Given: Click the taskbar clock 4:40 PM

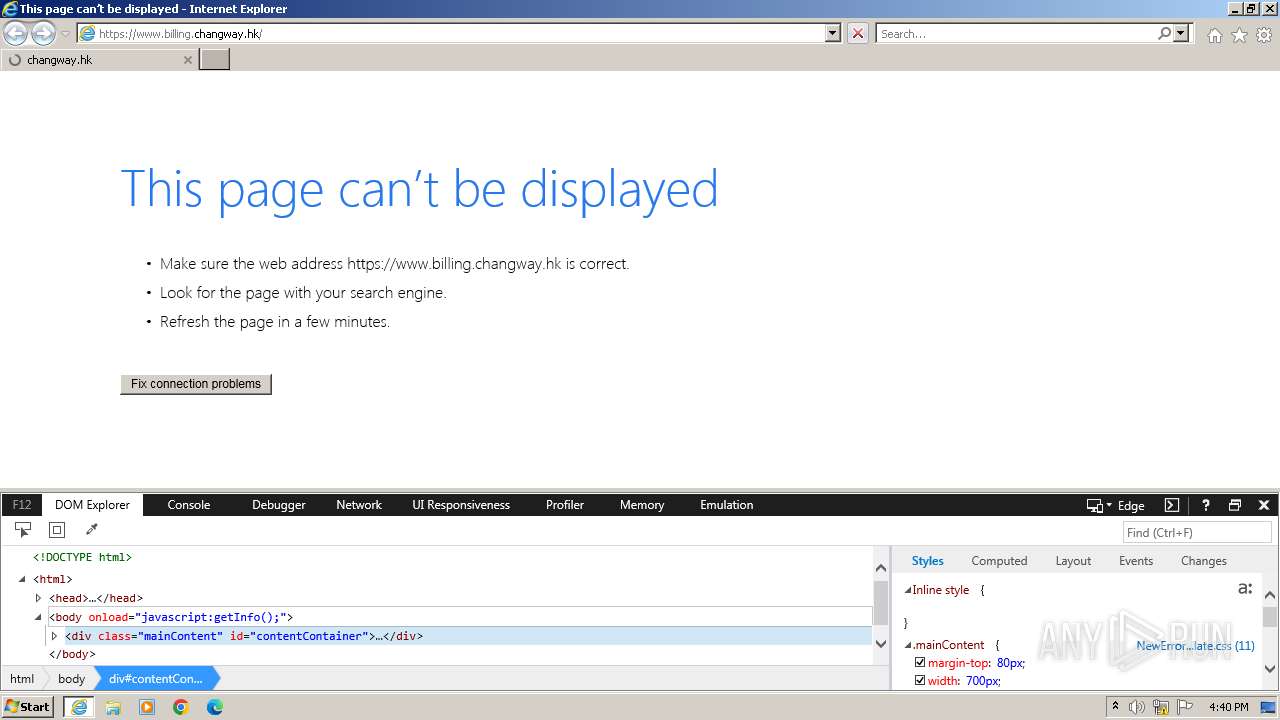Looking at the screenshot, I should (1228, 707).
